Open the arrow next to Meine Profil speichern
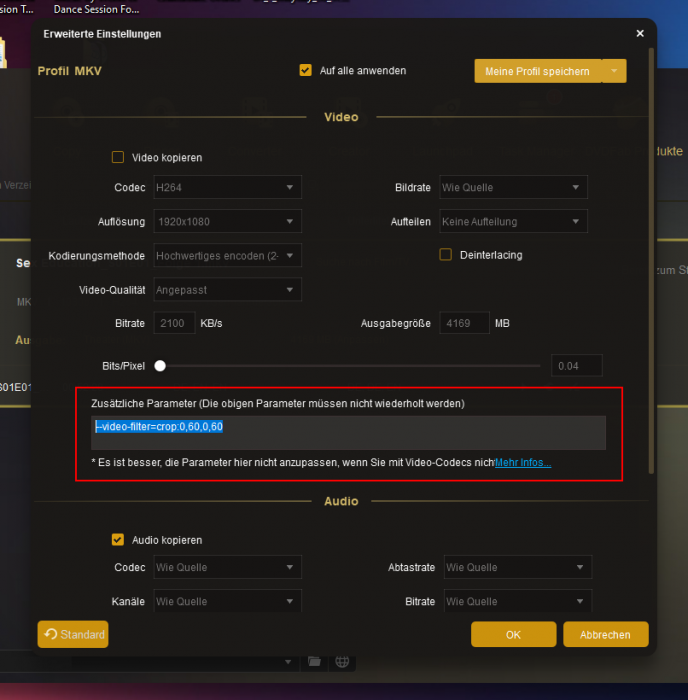Screen dimensions: 688x700 click(615, 71)
